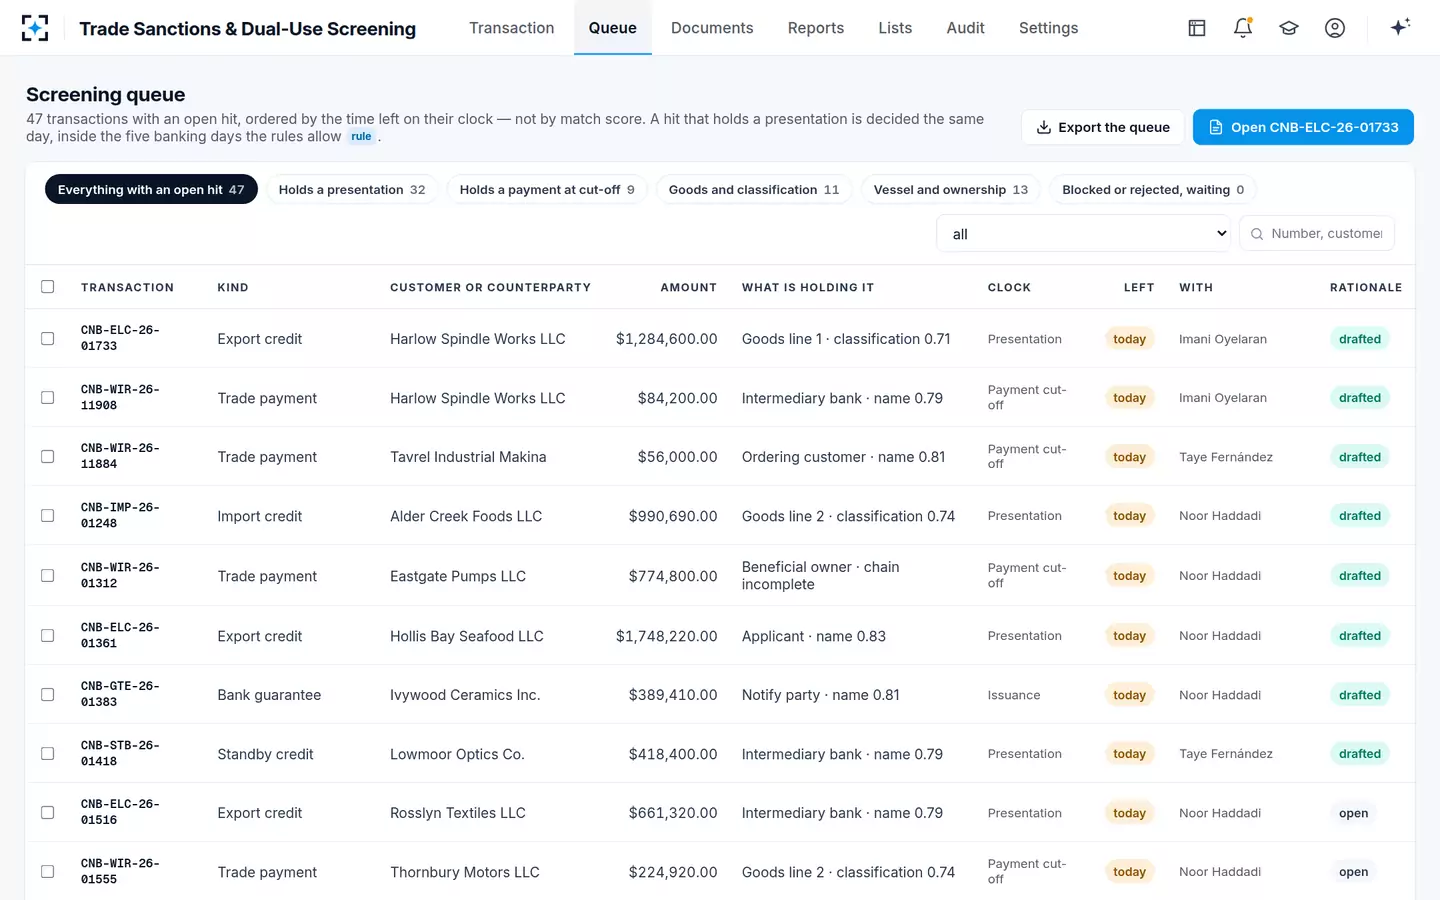Click the search magnifier icon
This screenshot has width=1440, height=900.
pyautogui.click(x=1257, y=234)
